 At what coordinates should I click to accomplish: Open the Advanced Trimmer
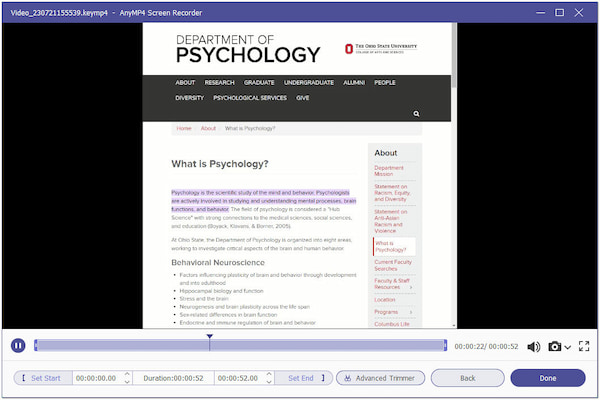pyautogui.click(x=381, y=378)
